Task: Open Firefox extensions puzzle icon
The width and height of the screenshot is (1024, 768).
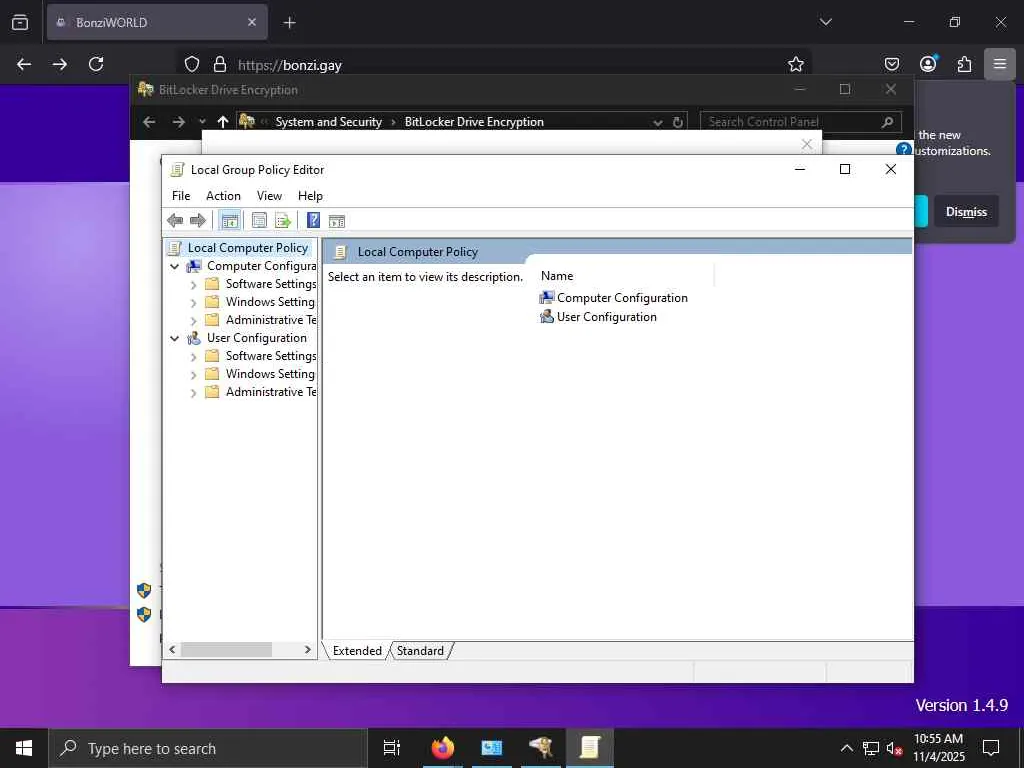Action: tap(964, 64)
